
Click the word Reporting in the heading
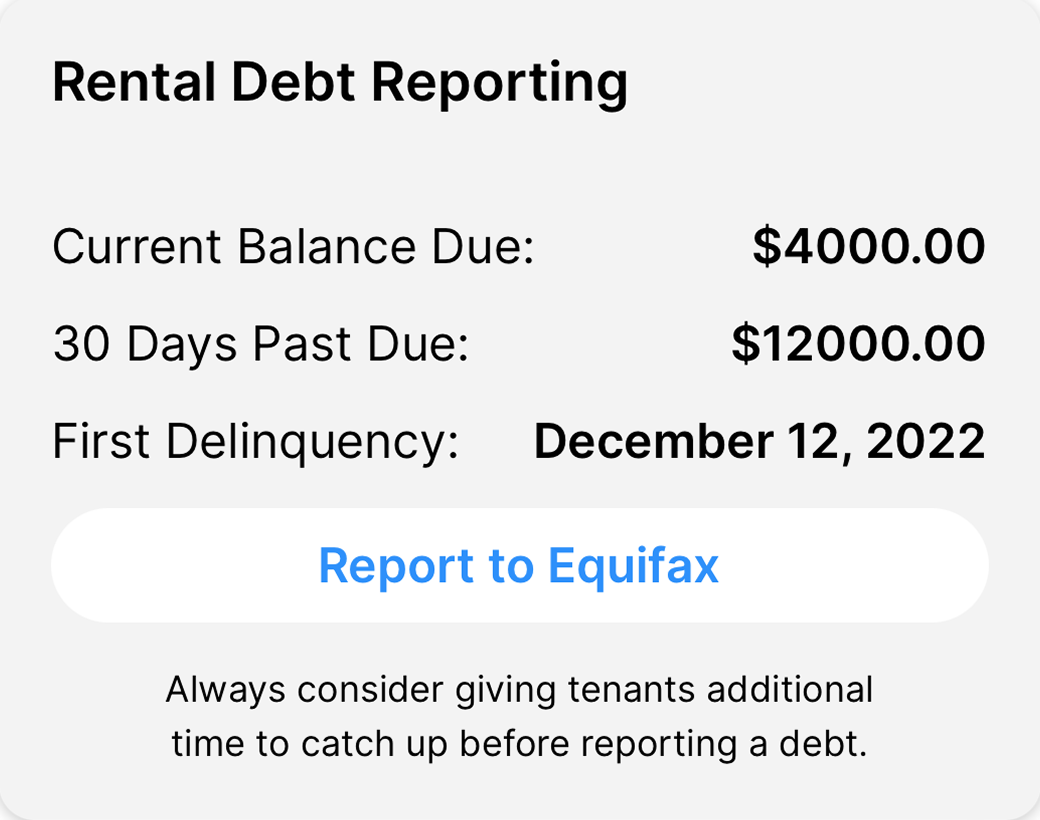coord(500,82)
